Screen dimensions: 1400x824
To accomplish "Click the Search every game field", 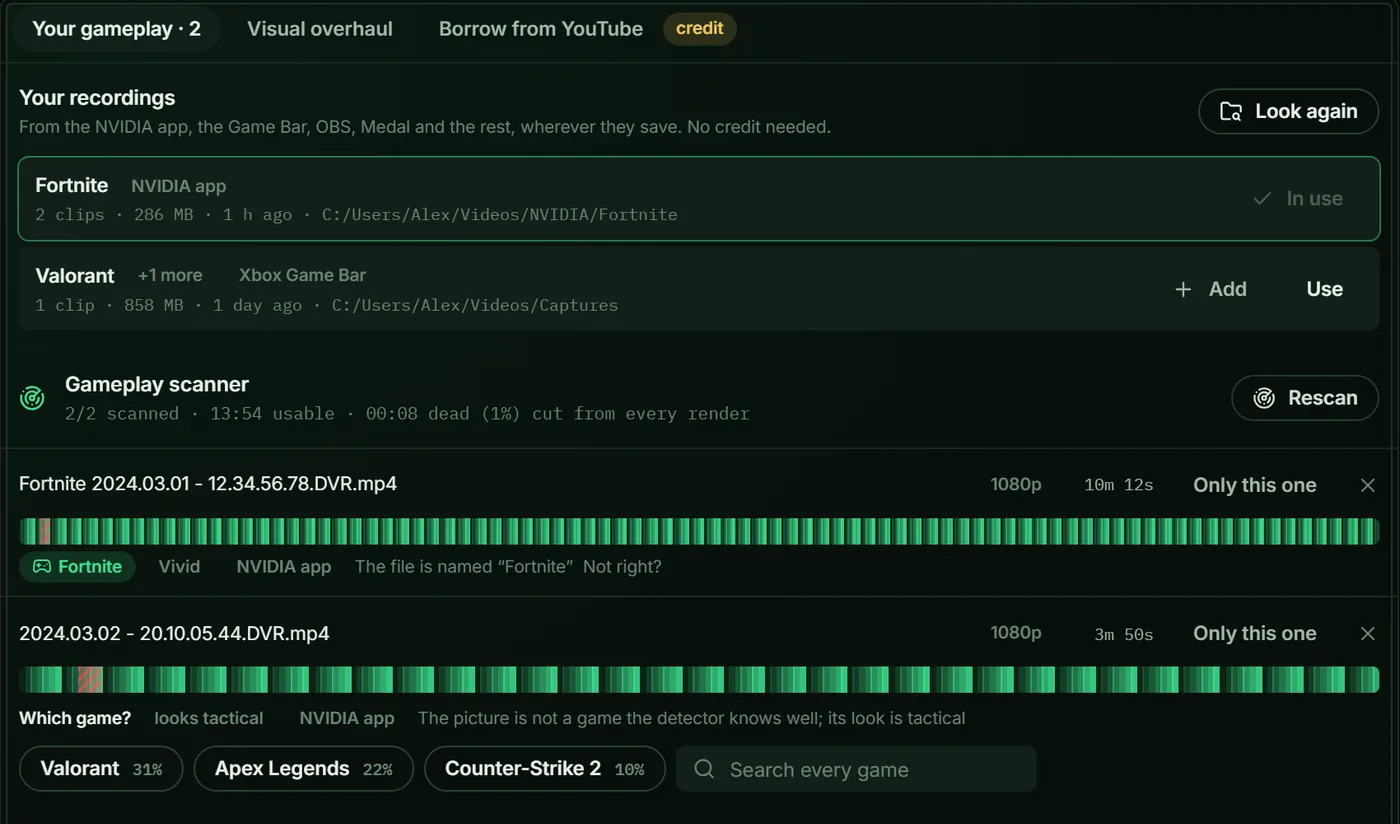I will click(856, 769).
